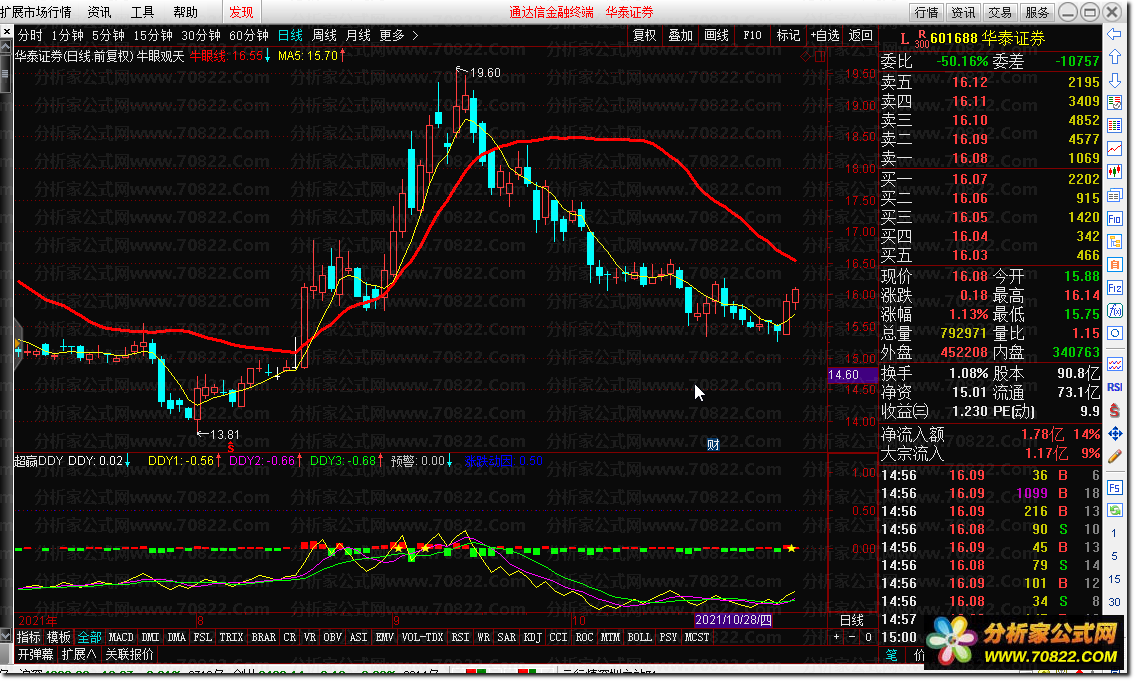The width and height of the screenshot is (1136, 681).
Task: Click the F10 button in the chart toolbar
Action: pyautogui.click(x=753, y=35)
